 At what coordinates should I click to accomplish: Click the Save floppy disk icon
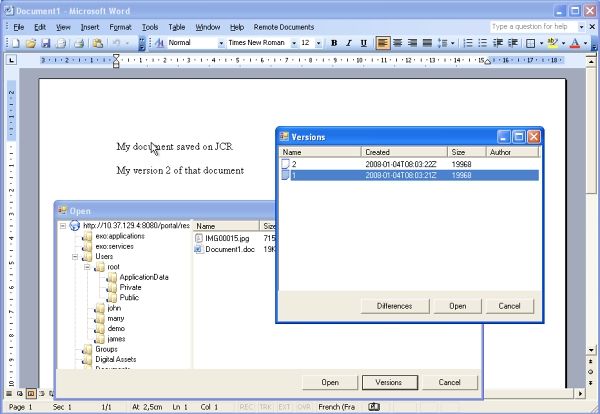(46, 43)
